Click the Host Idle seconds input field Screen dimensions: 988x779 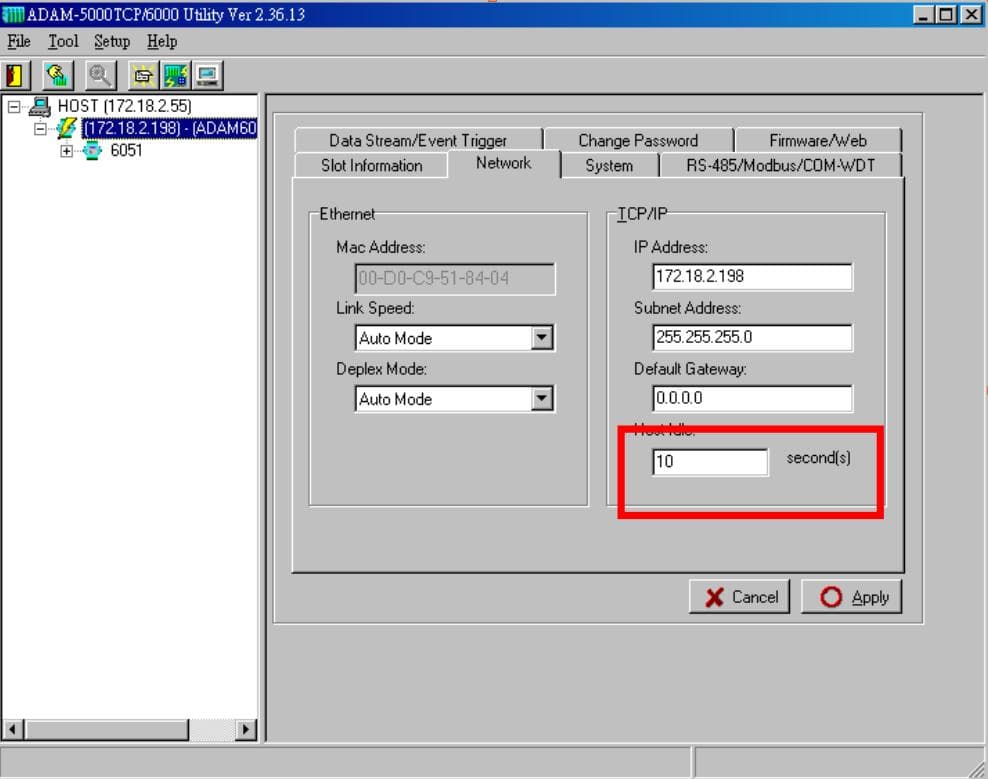[x=710, y=462]
